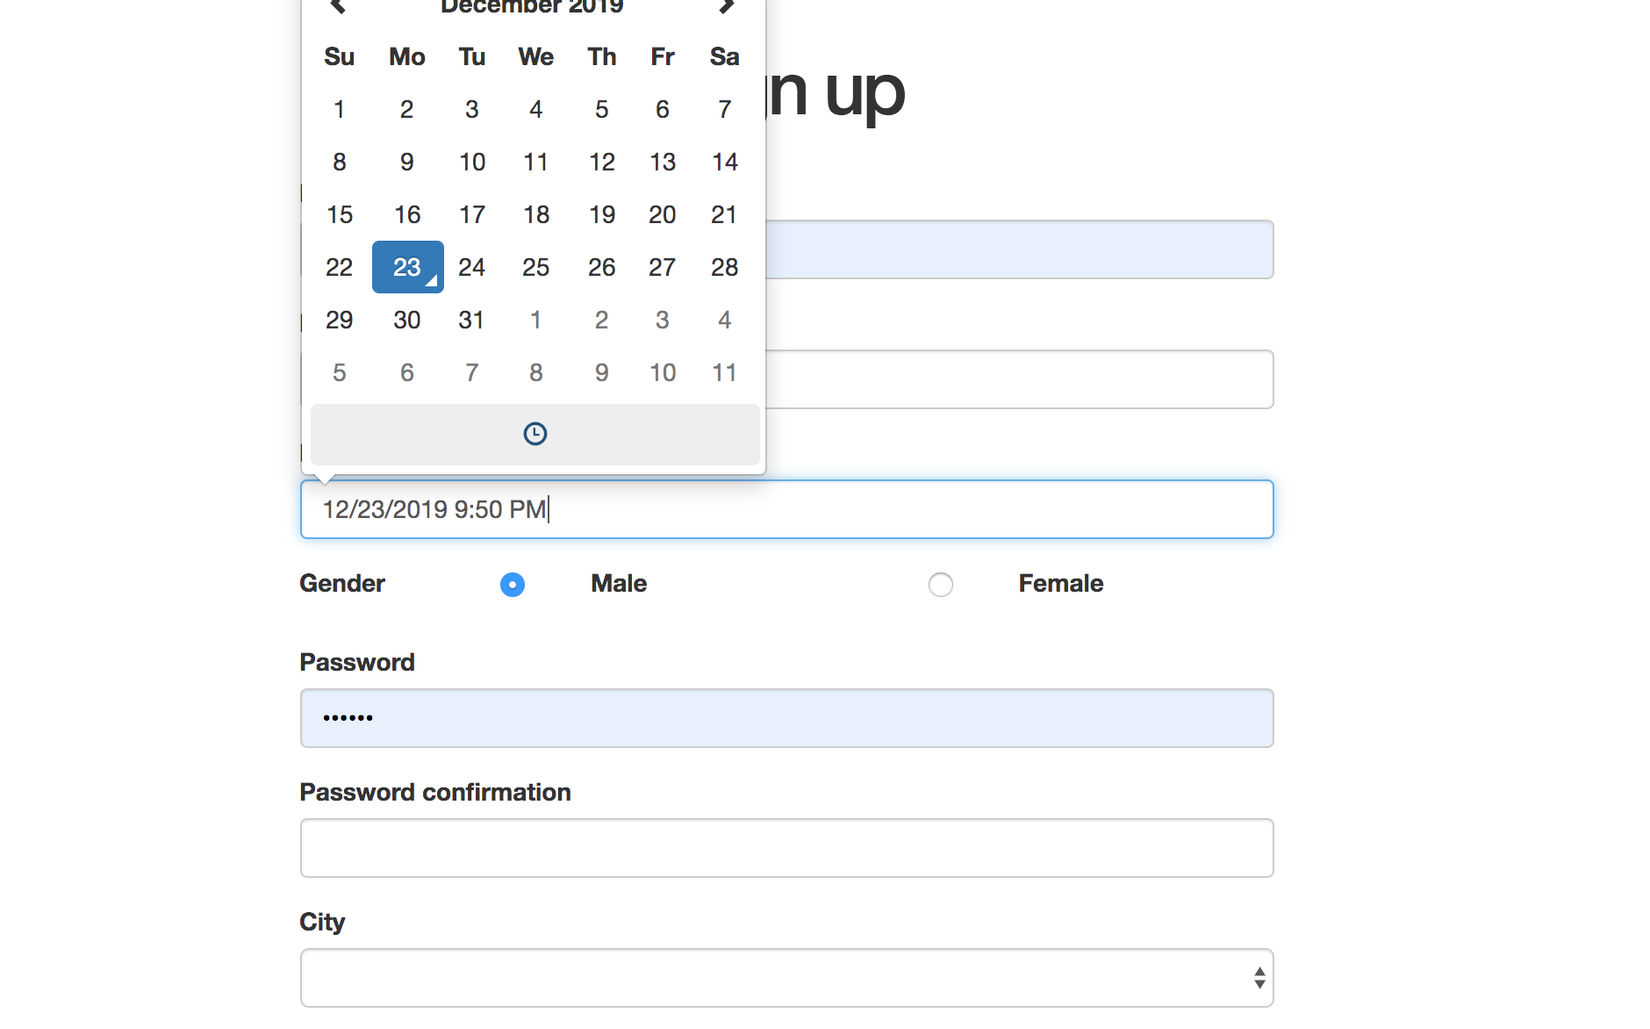Click the Password field
1650x1029 pixels.
[x=786, y=718]
